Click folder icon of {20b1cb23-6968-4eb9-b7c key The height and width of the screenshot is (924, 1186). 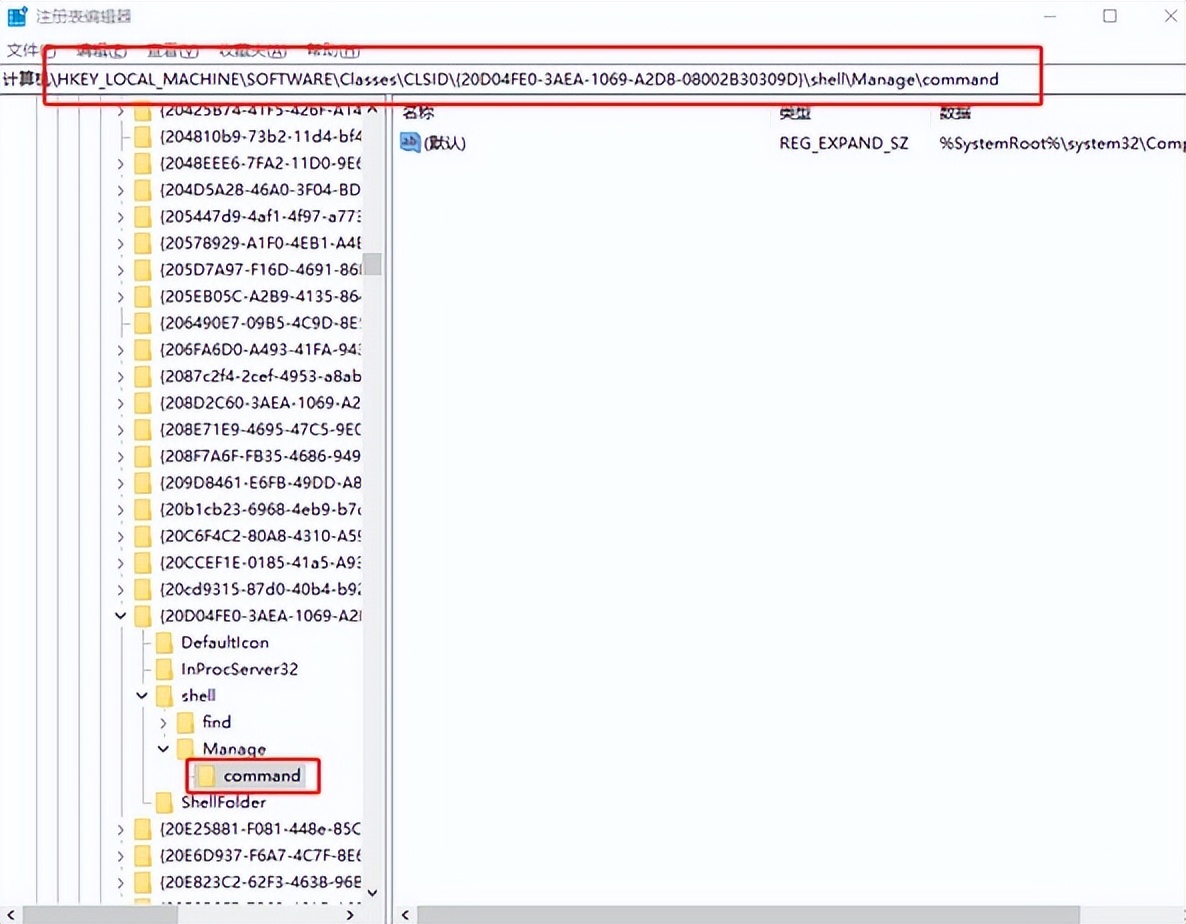(x=142, y=510)
